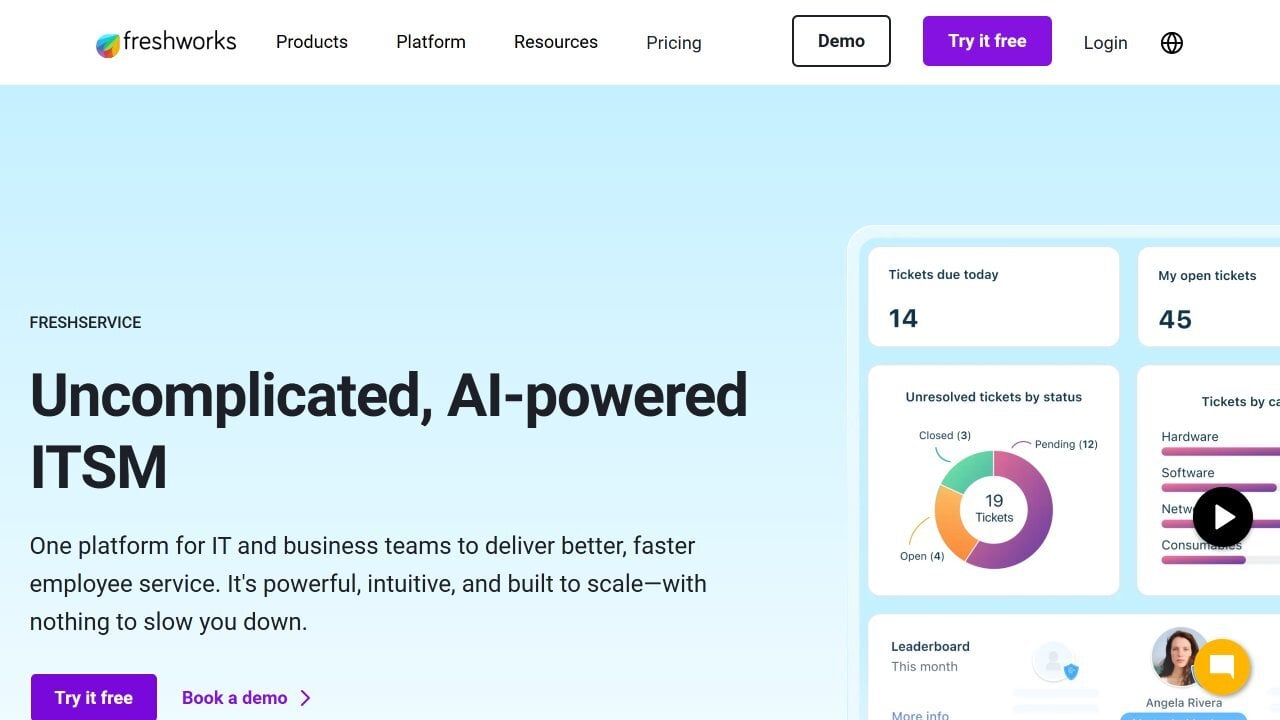Open More info in the Leaderboard widget
The image size is (1280, 720).
click(920, 715)
